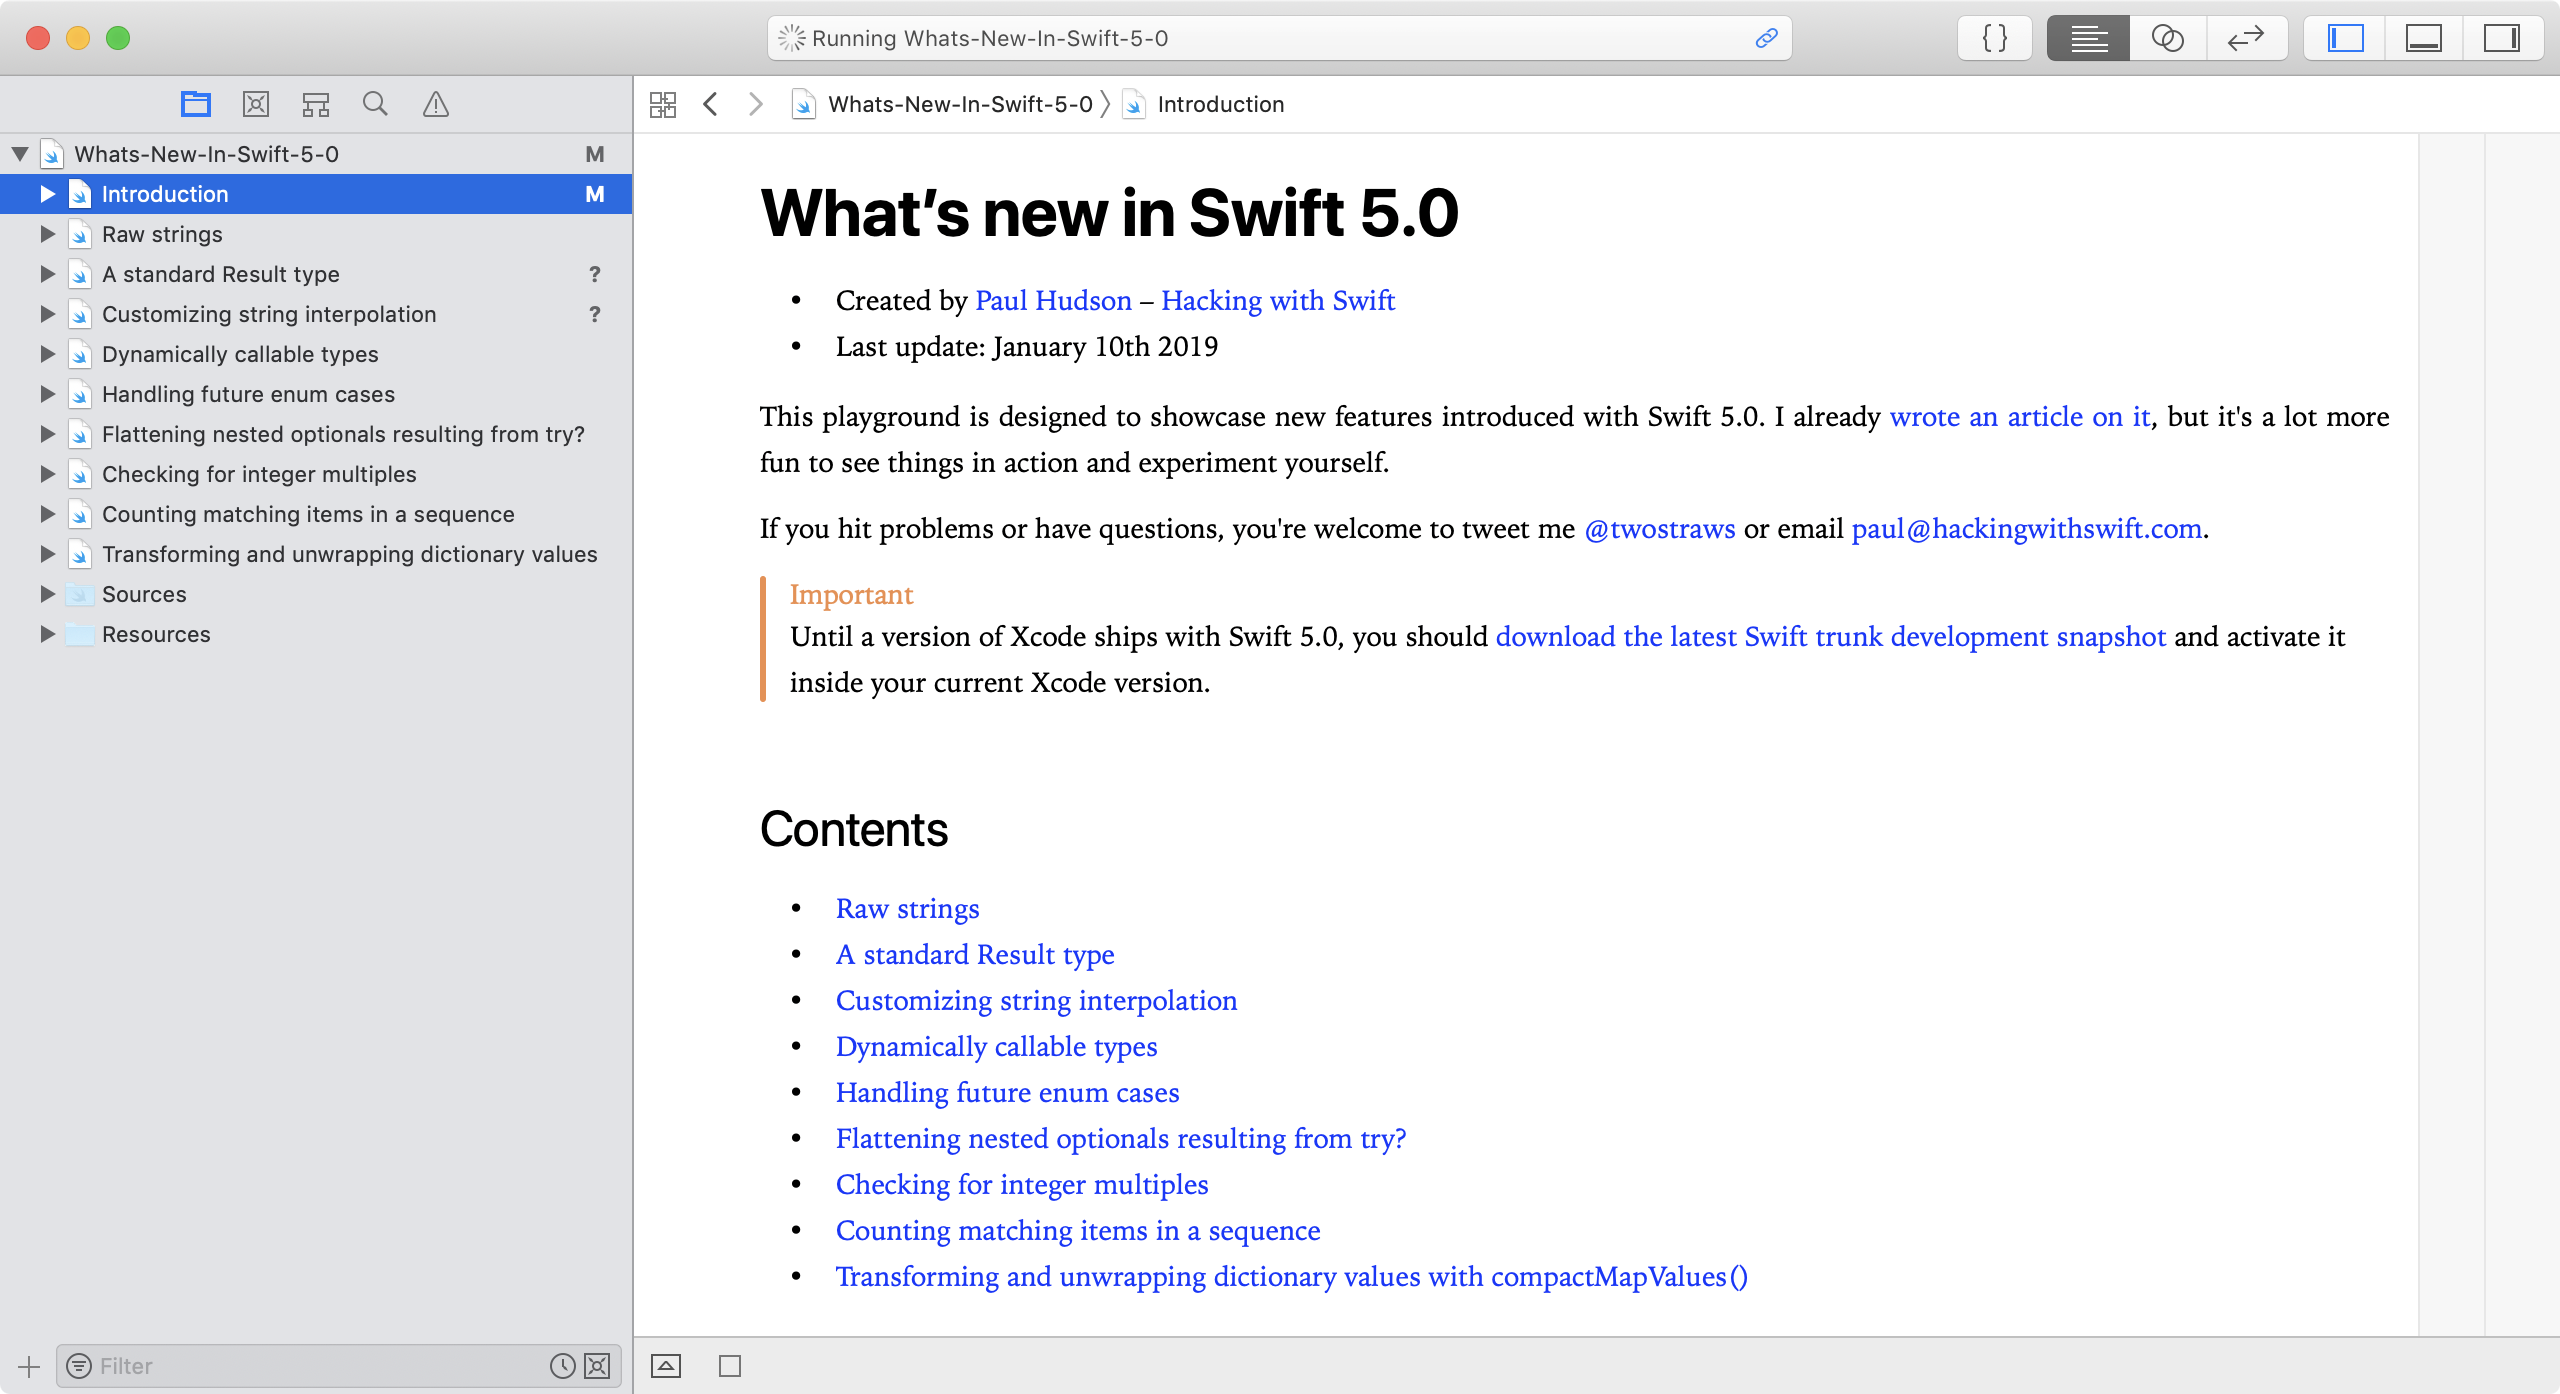Click the warning/issues icon in toolbar
This screenshot has width=2560, height=1394.
tap(432, 103)
